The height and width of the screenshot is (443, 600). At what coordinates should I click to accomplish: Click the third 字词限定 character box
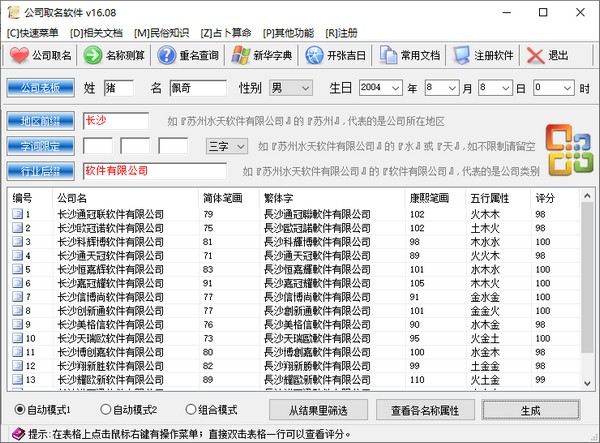tap(173, 146)
